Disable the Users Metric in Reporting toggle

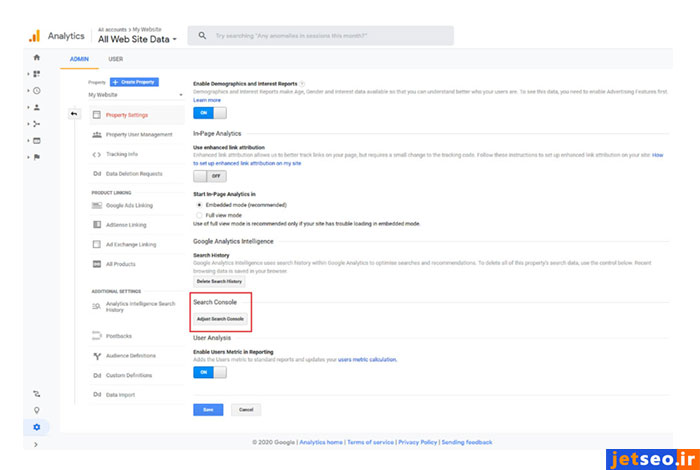click(x=209, y=372)
